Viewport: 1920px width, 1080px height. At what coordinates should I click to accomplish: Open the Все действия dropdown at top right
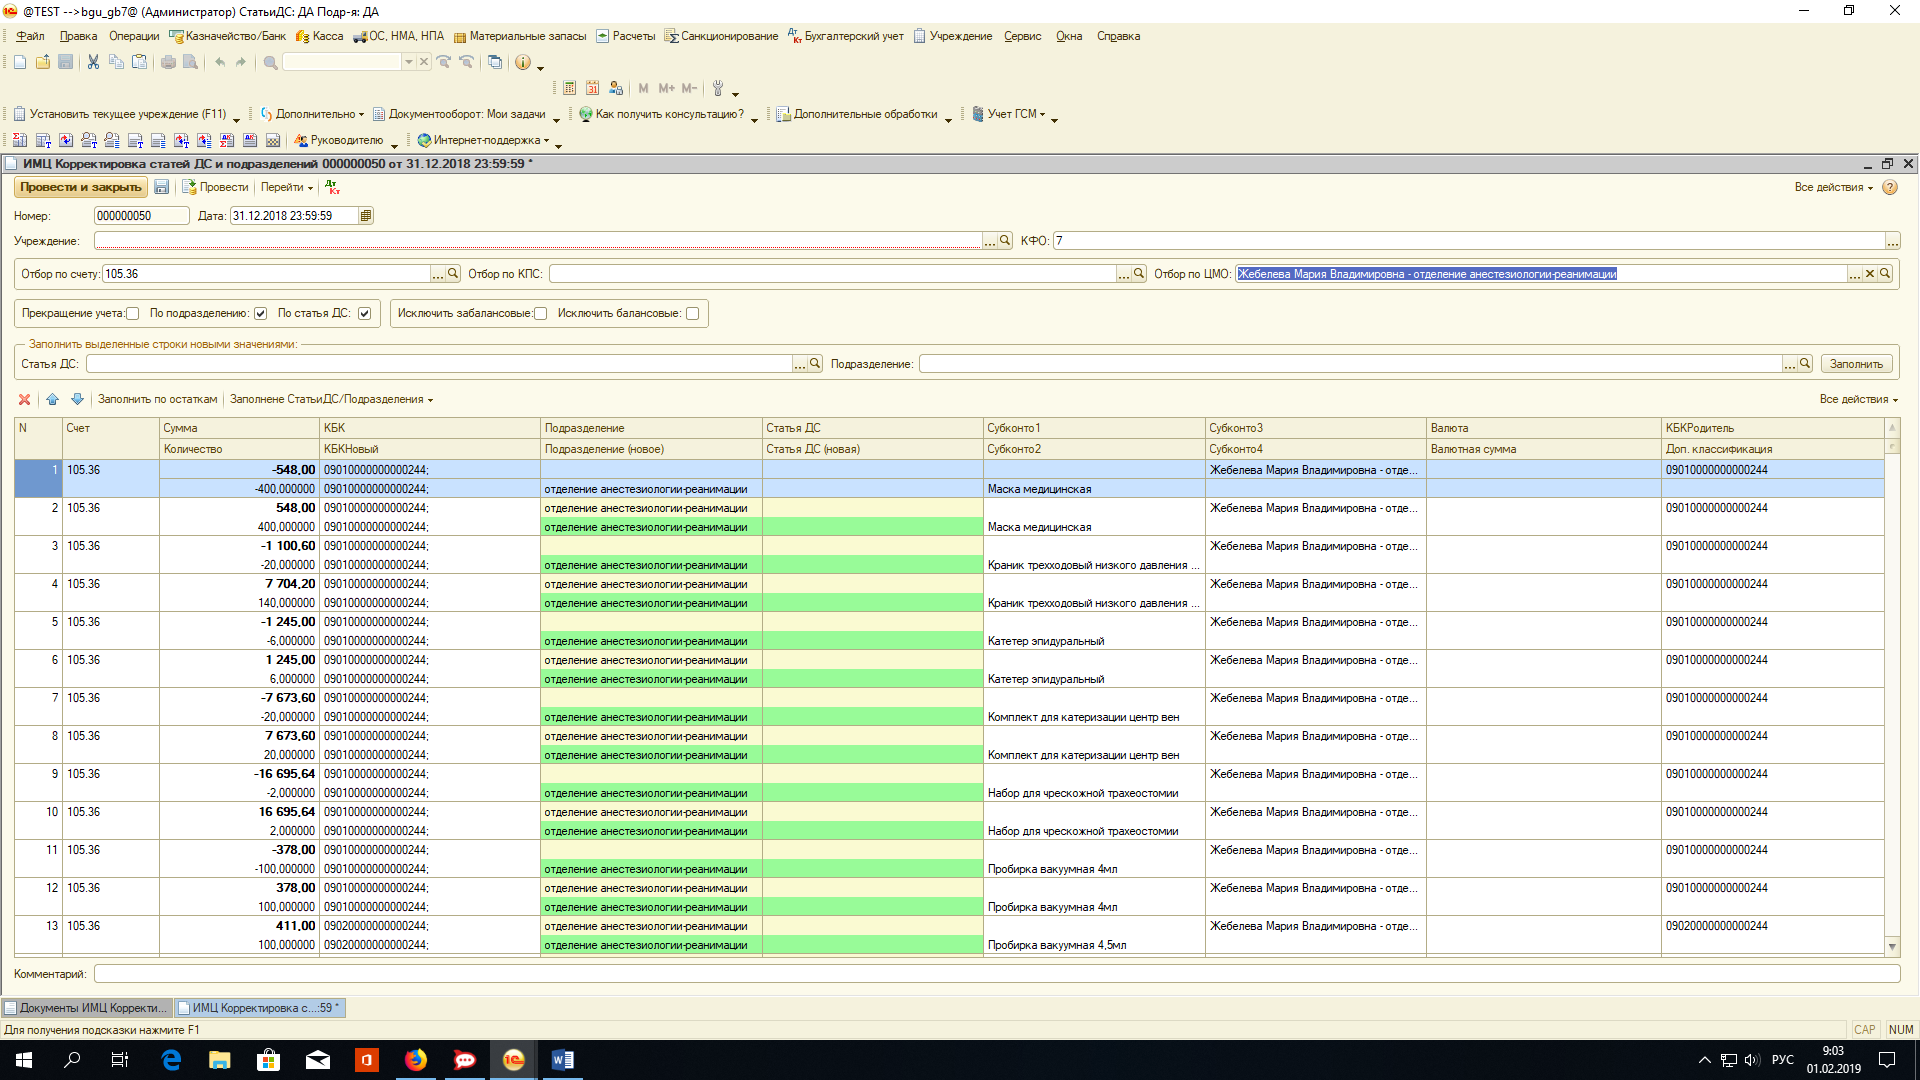point(1832,187)
